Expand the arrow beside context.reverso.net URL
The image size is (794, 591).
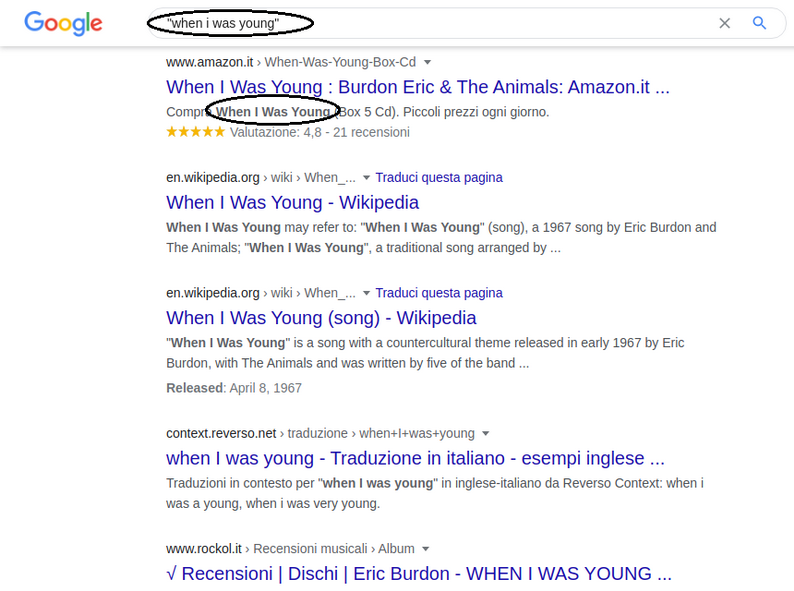click(486, 434)
